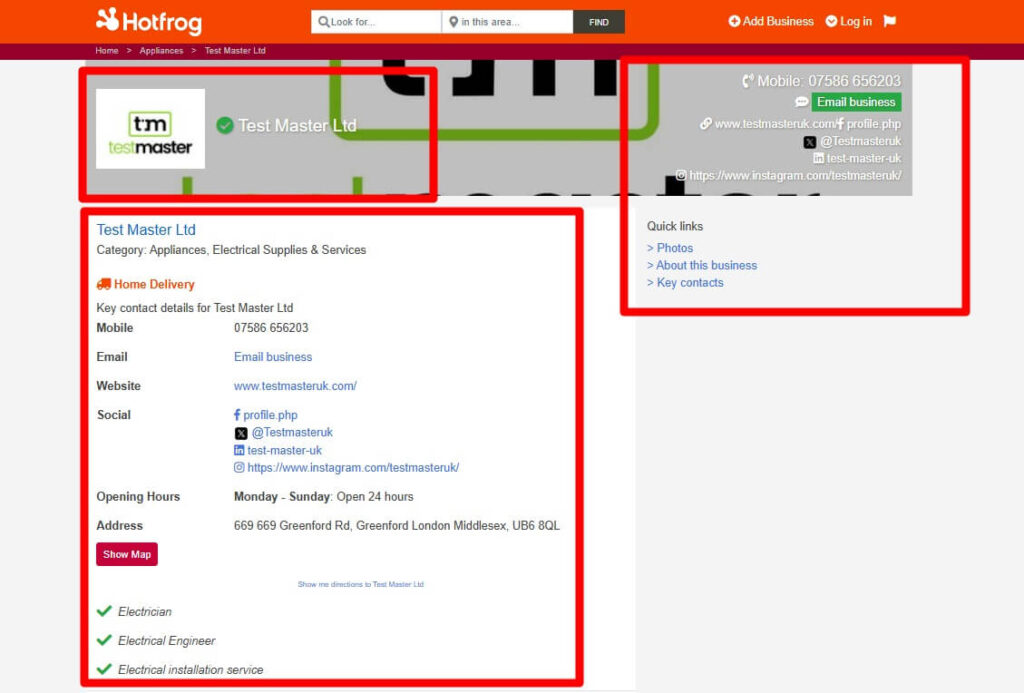
Task: Click the Home Delivery label
Action: (x=154, y=284)
